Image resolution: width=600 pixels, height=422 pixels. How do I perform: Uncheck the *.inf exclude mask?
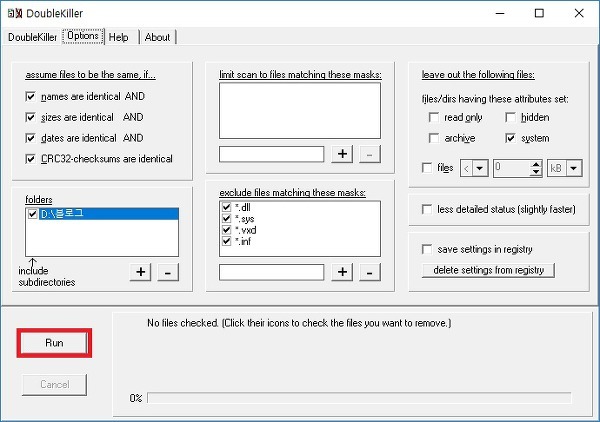227,241
